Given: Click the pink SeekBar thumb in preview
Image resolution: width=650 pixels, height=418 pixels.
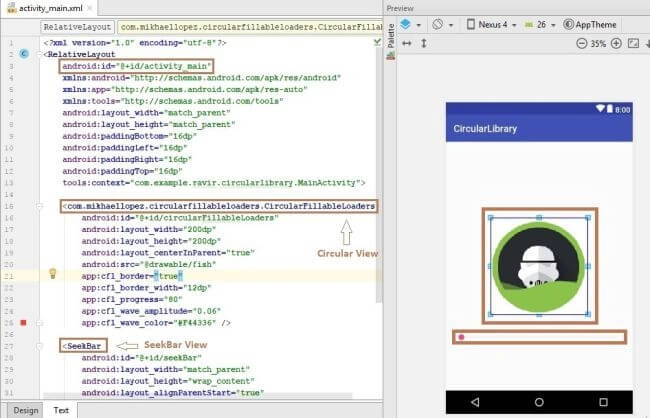Looking at the screenshot, I should [x=461, y=337].
